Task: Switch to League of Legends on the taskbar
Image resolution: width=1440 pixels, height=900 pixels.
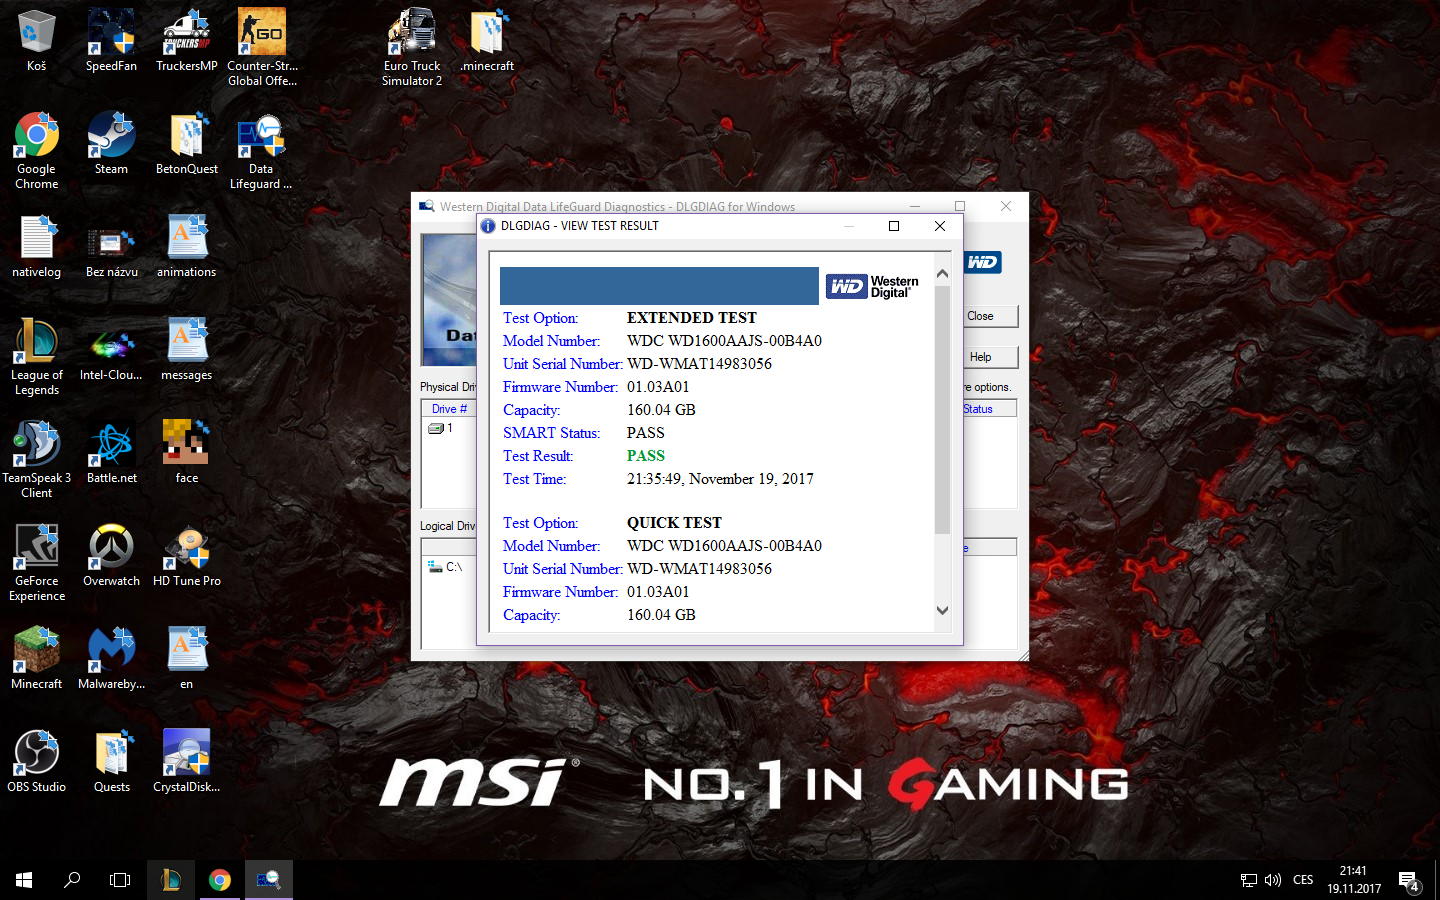Action: (171, 880)
